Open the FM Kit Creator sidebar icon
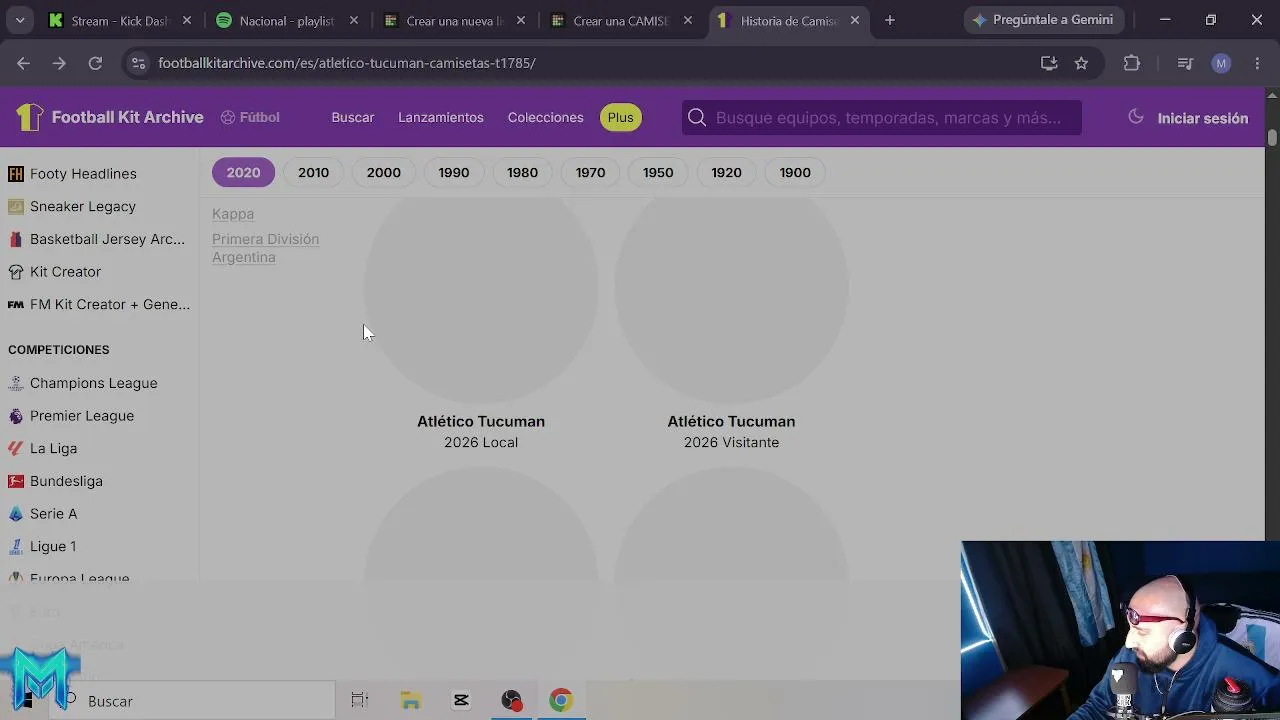The width and height of the screenshot is (1280, 720). click(x=16, y=304)
